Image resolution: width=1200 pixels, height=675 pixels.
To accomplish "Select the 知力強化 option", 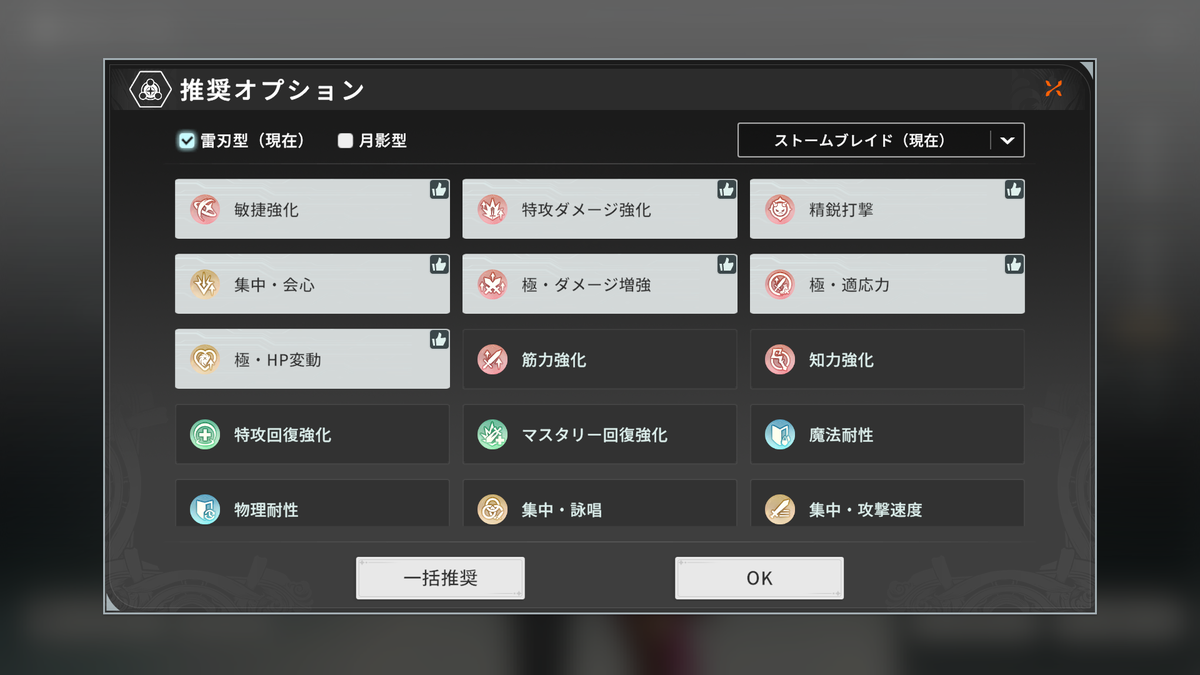I will coord(887,360).
